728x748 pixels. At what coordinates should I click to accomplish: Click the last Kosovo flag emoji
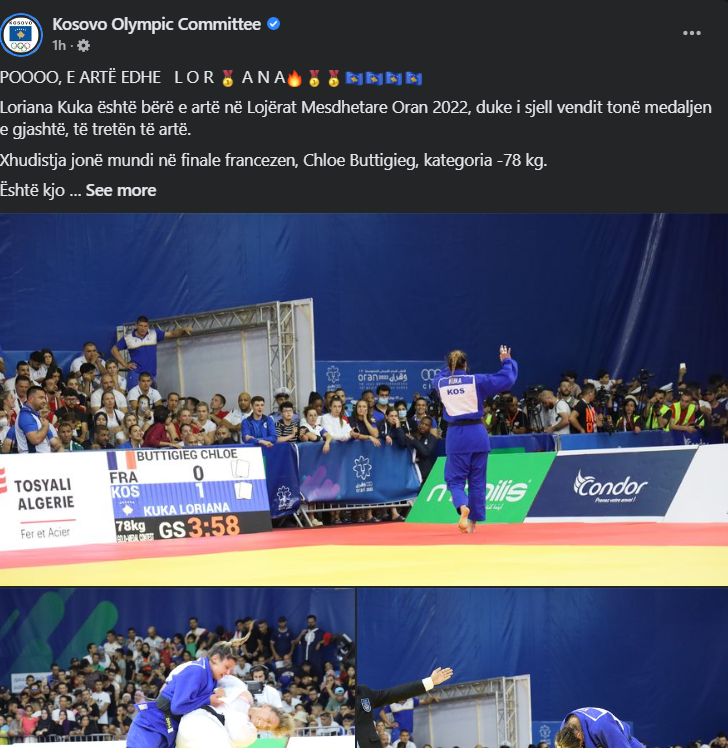pyautogui.click(x=413, y=78)
